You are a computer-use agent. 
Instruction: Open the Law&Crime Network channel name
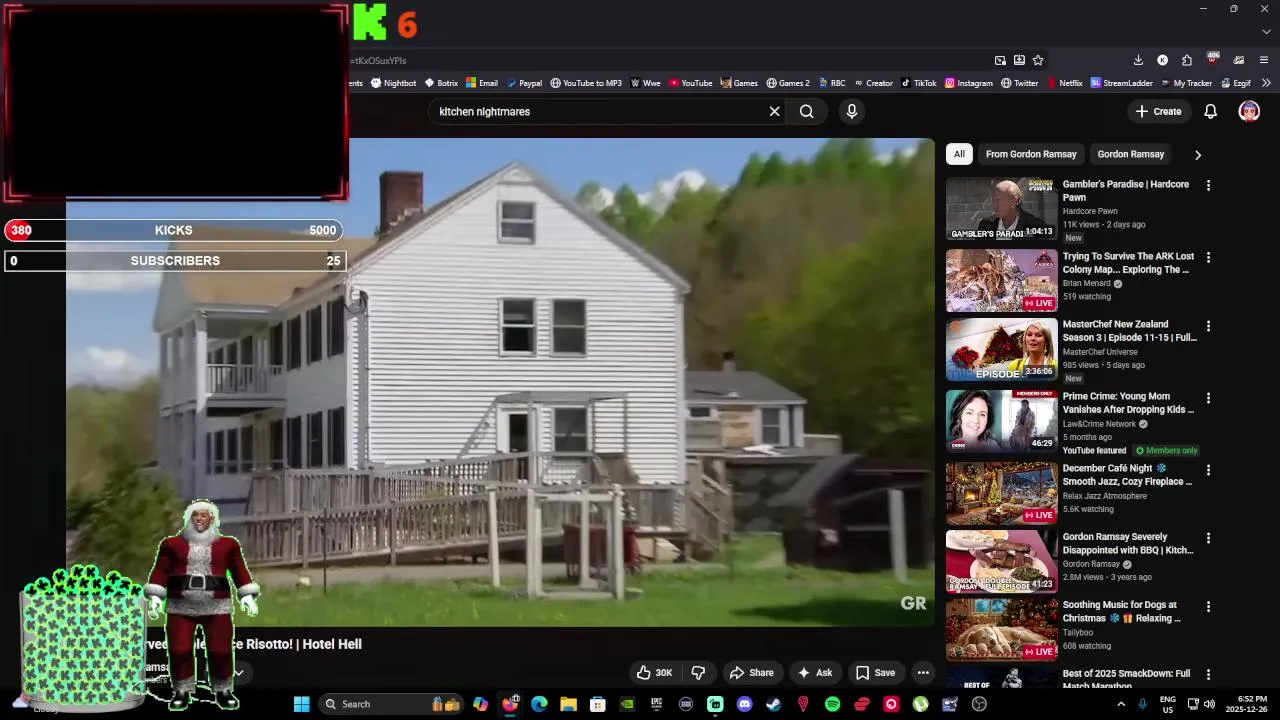[1099, 424]
